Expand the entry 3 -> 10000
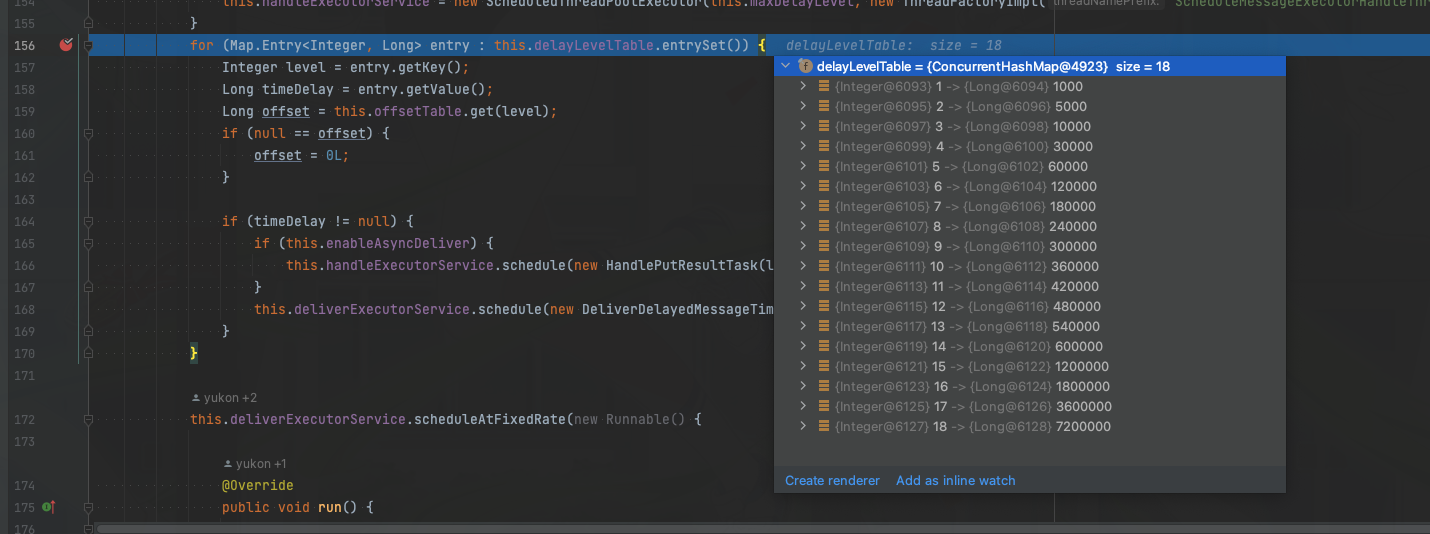This screenshot has height=534, width=1430. pyautogui.click(x=803, y=126)
